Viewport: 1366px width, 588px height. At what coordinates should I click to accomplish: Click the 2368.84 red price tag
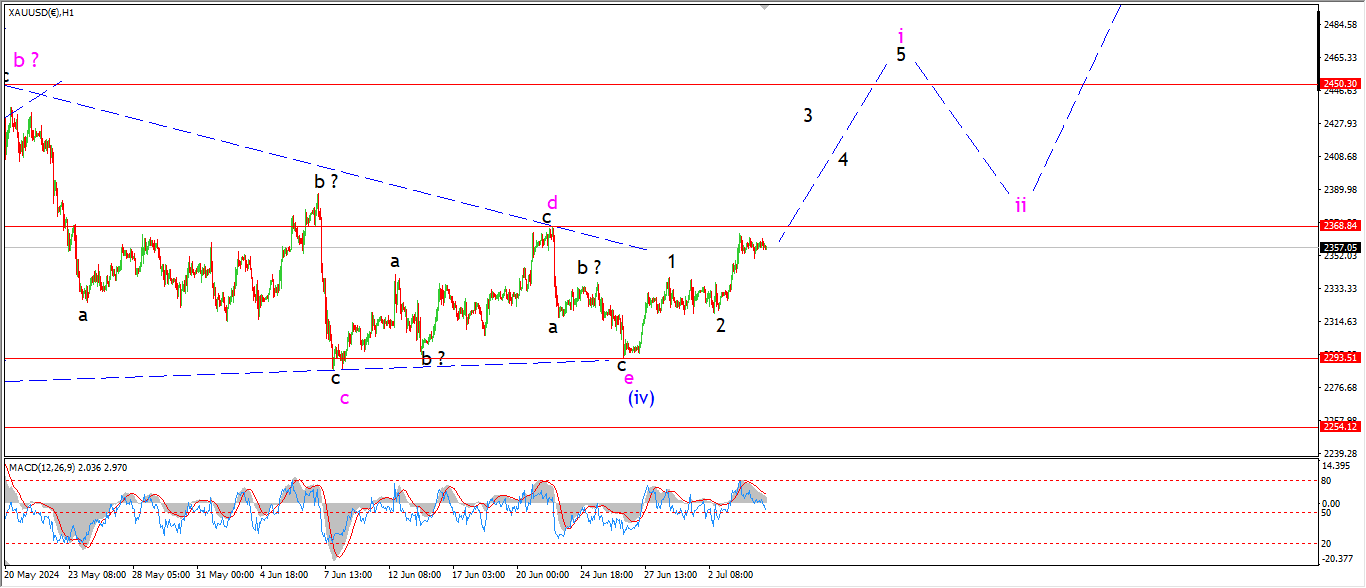[1339, 226]
